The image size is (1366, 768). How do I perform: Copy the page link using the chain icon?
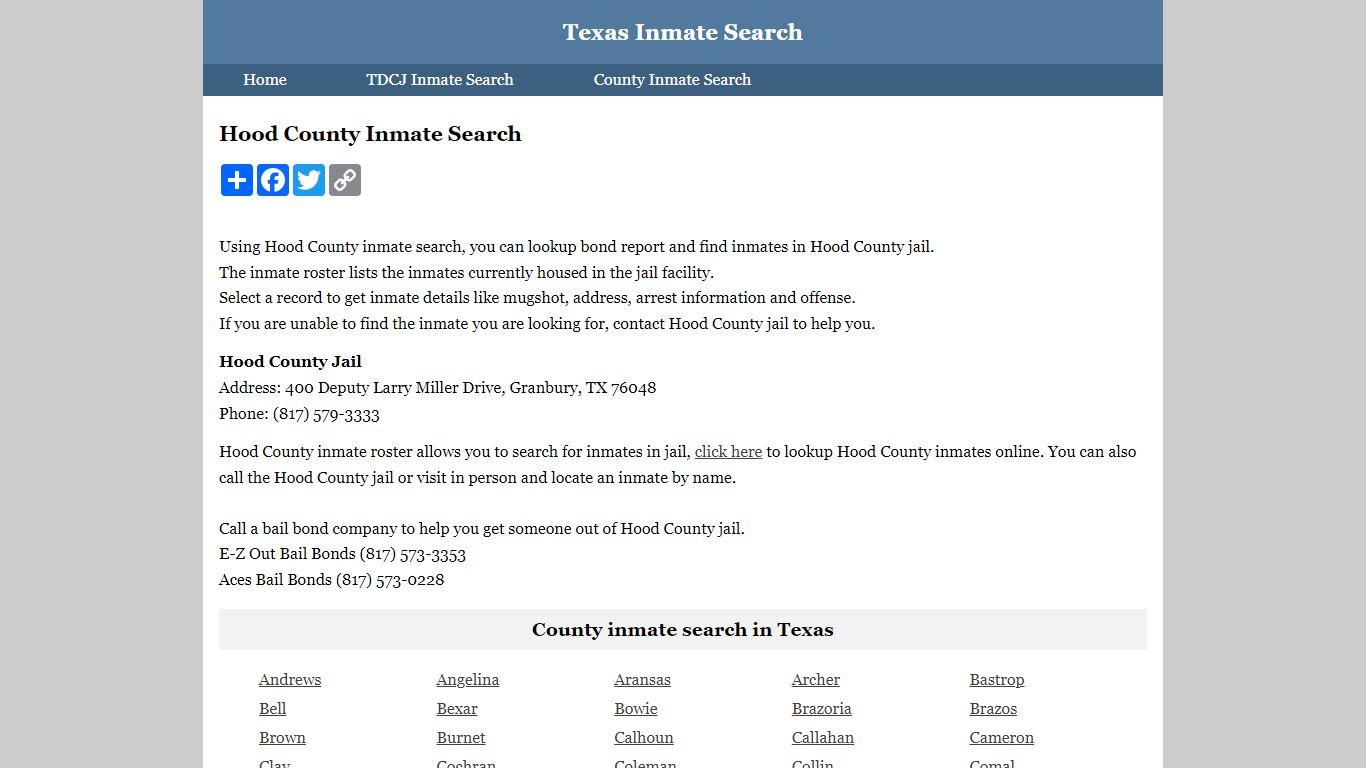coord(344,180)
